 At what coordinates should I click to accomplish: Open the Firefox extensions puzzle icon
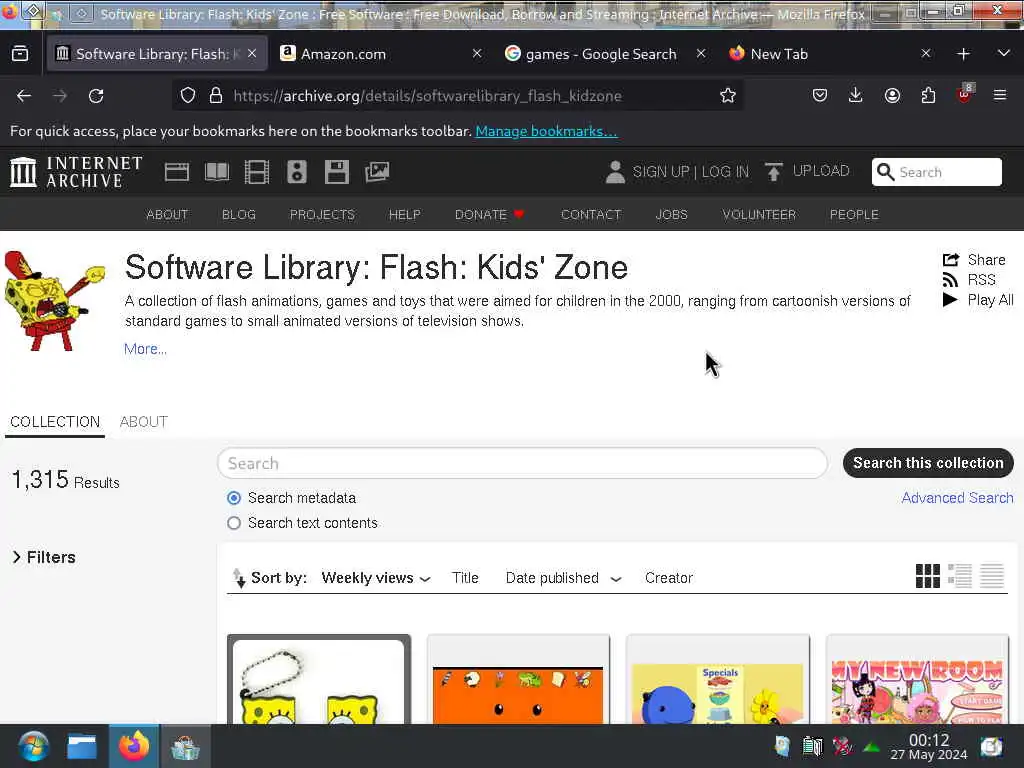pos(928,95)
